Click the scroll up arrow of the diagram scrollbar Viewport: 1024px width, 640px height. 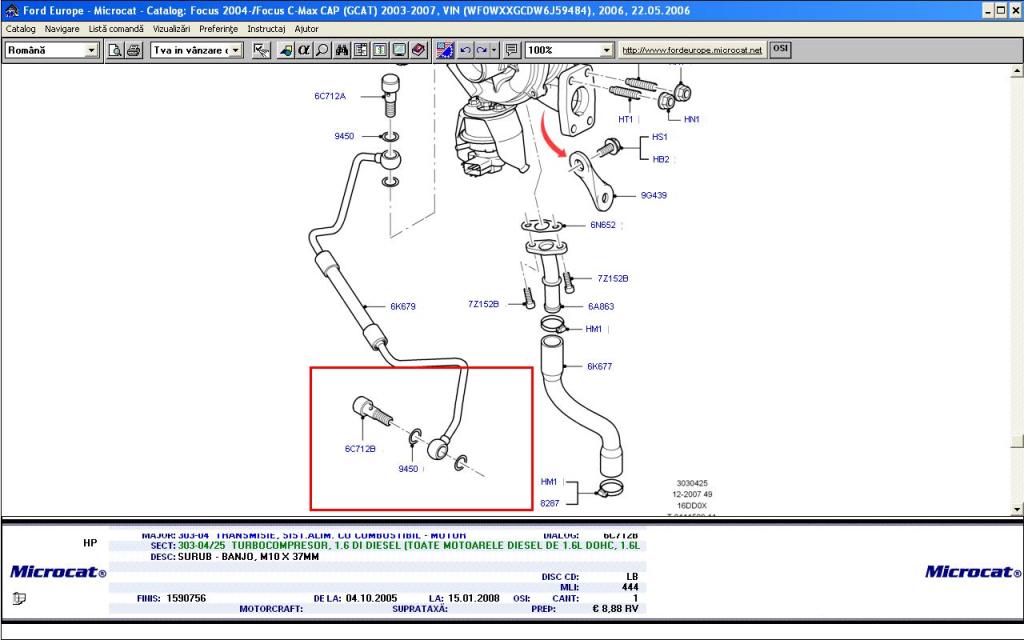click(1017, 70)
